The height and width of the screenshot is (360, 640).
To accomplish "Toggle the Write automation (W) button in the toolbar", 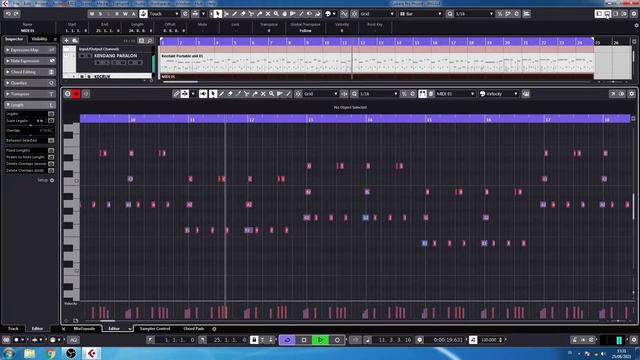I will click(125, 13).
